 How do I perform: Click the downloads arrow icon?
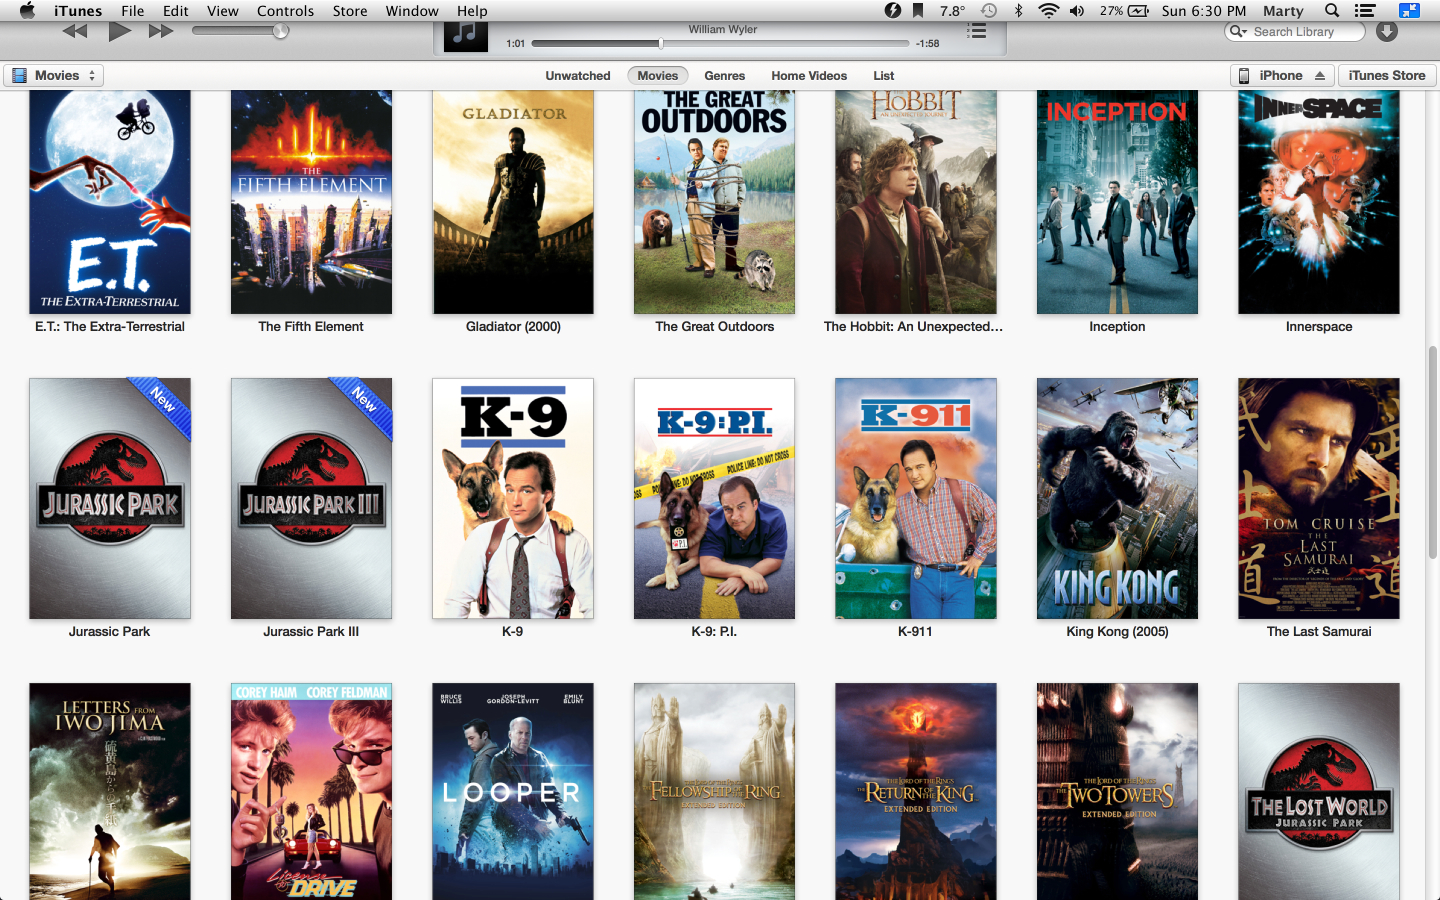tap(1387, 31)
